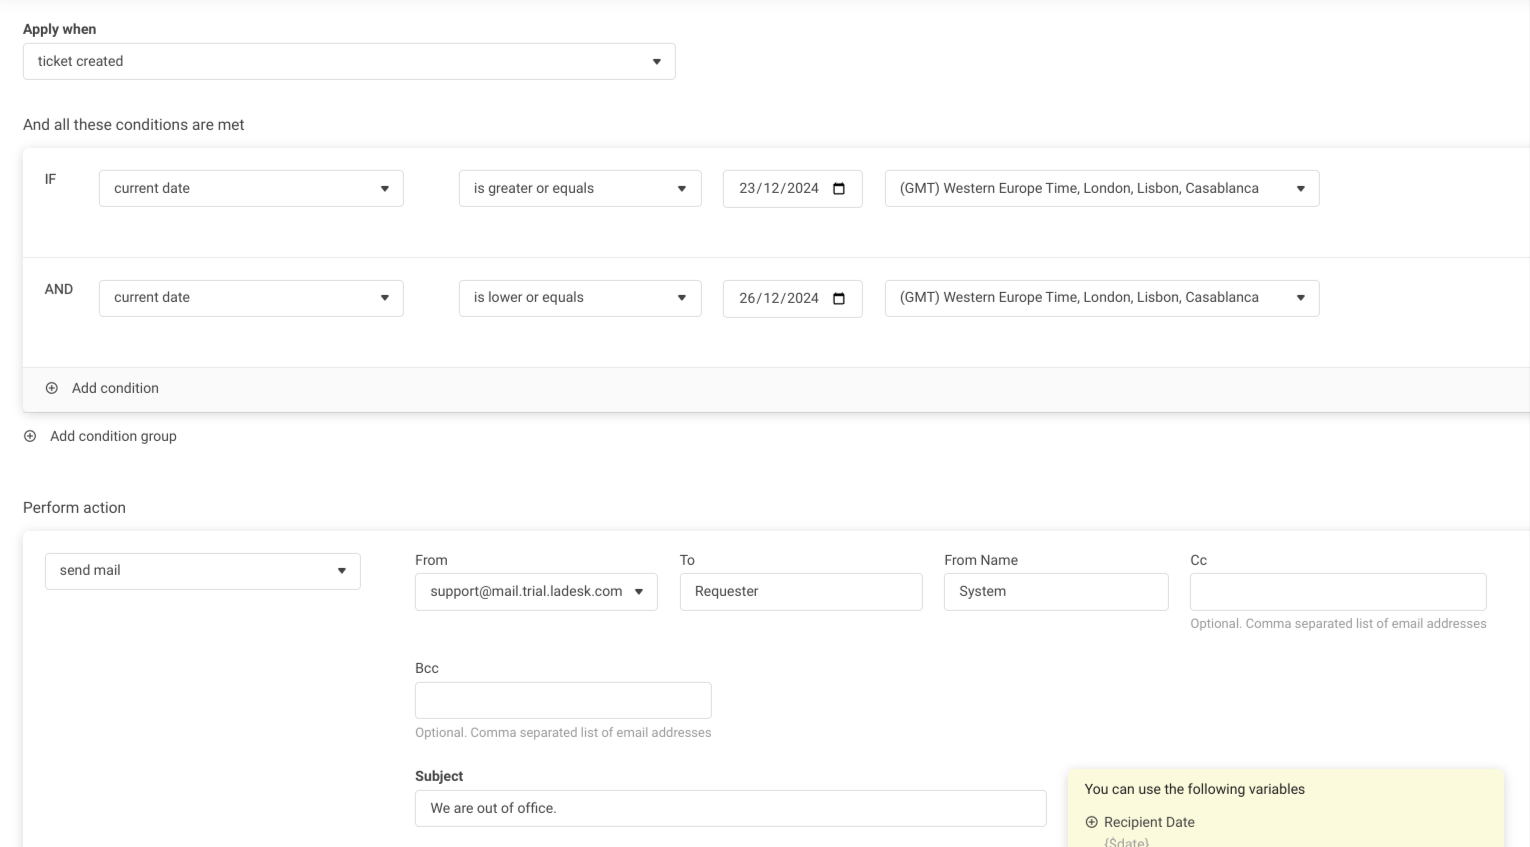
Task: Open first 'current date' condition dropdown
Action: coord(251,188)
